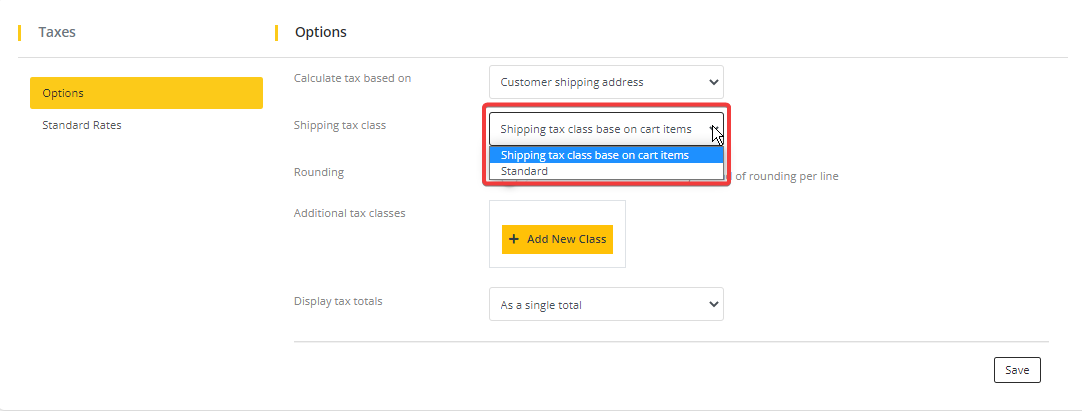Click the Options panel heading
This screenshot has height=411, width=1082.
point(320,32)
